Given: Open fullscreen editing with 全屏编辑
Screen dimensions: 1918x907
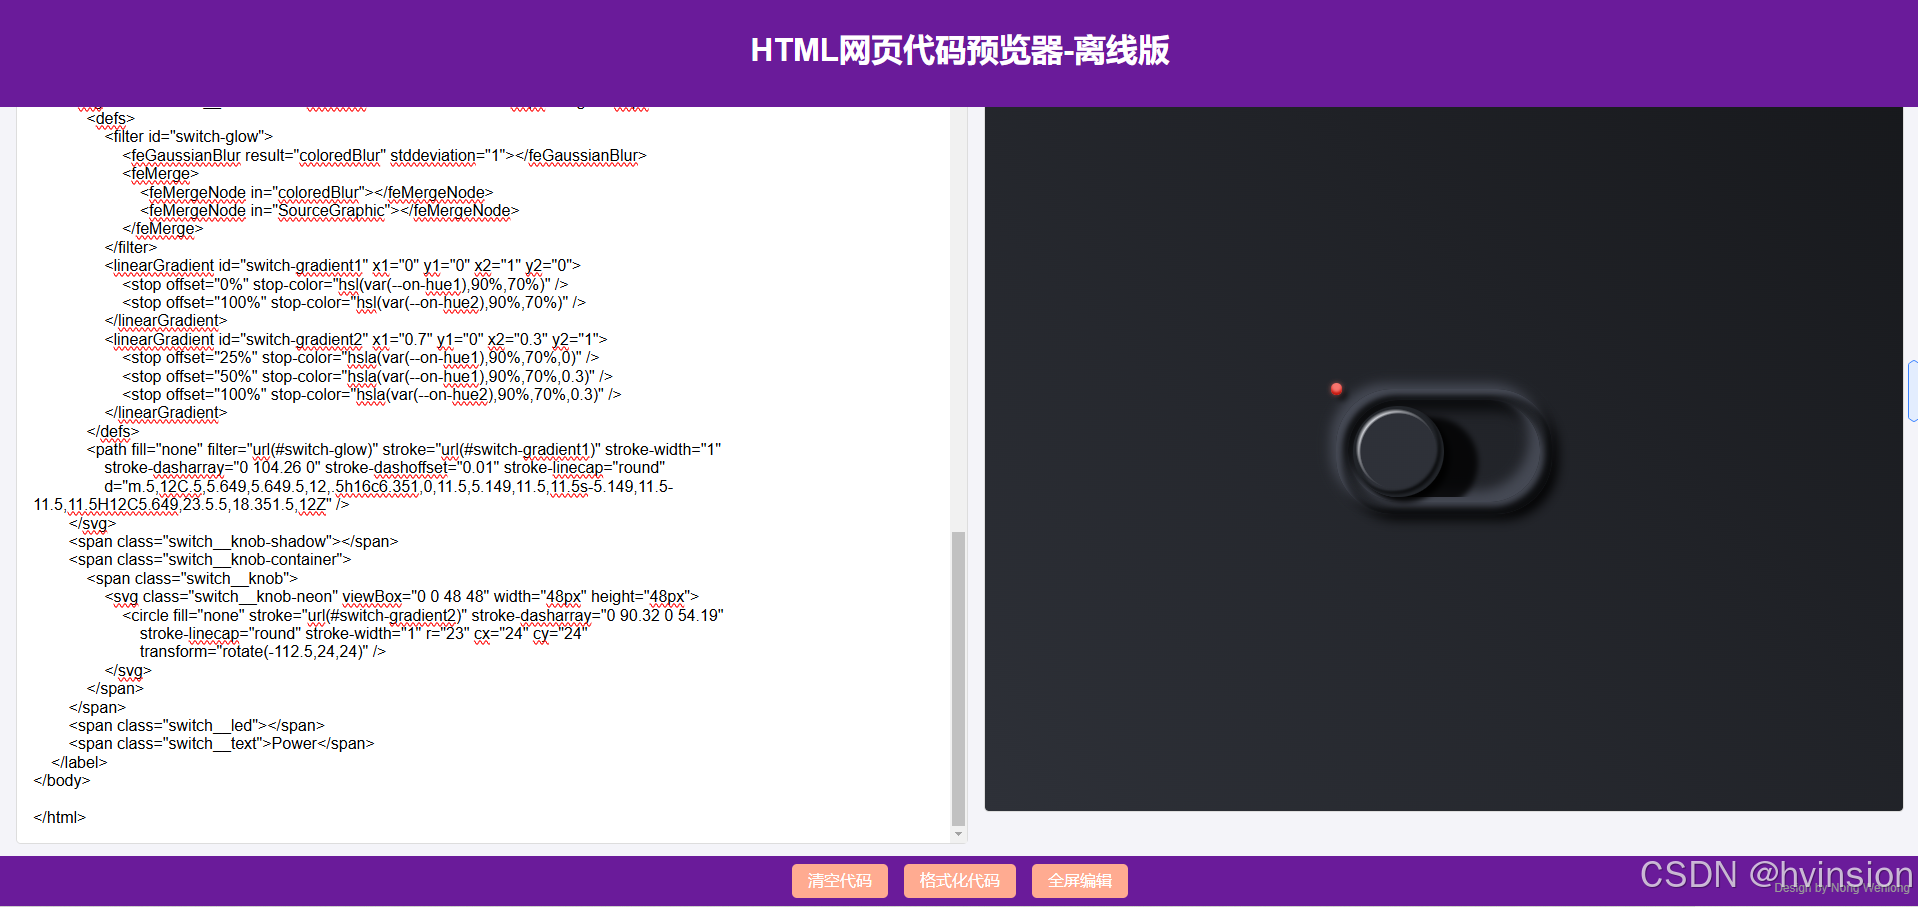Looking at the screenshot, I should point(1080,881).
